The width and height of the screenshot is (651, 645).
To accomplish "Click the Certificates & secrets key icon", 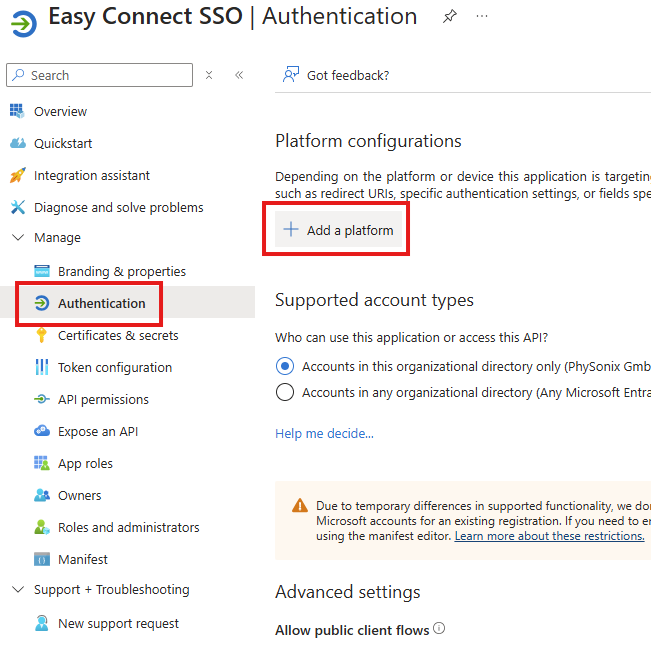I will [42, 335].
